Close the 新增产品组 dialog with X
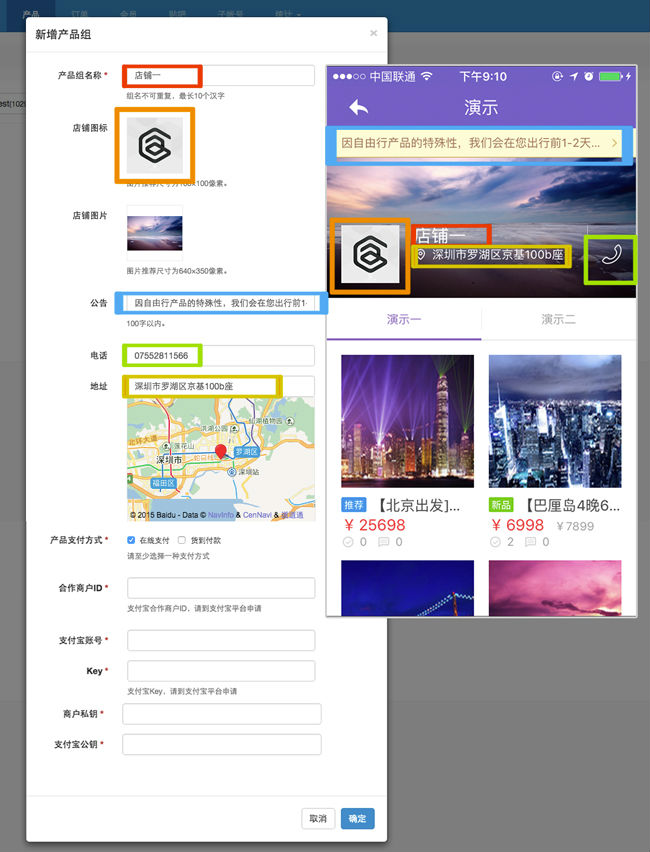This screenshot has height=852, width=650. (x=373, y=33)
